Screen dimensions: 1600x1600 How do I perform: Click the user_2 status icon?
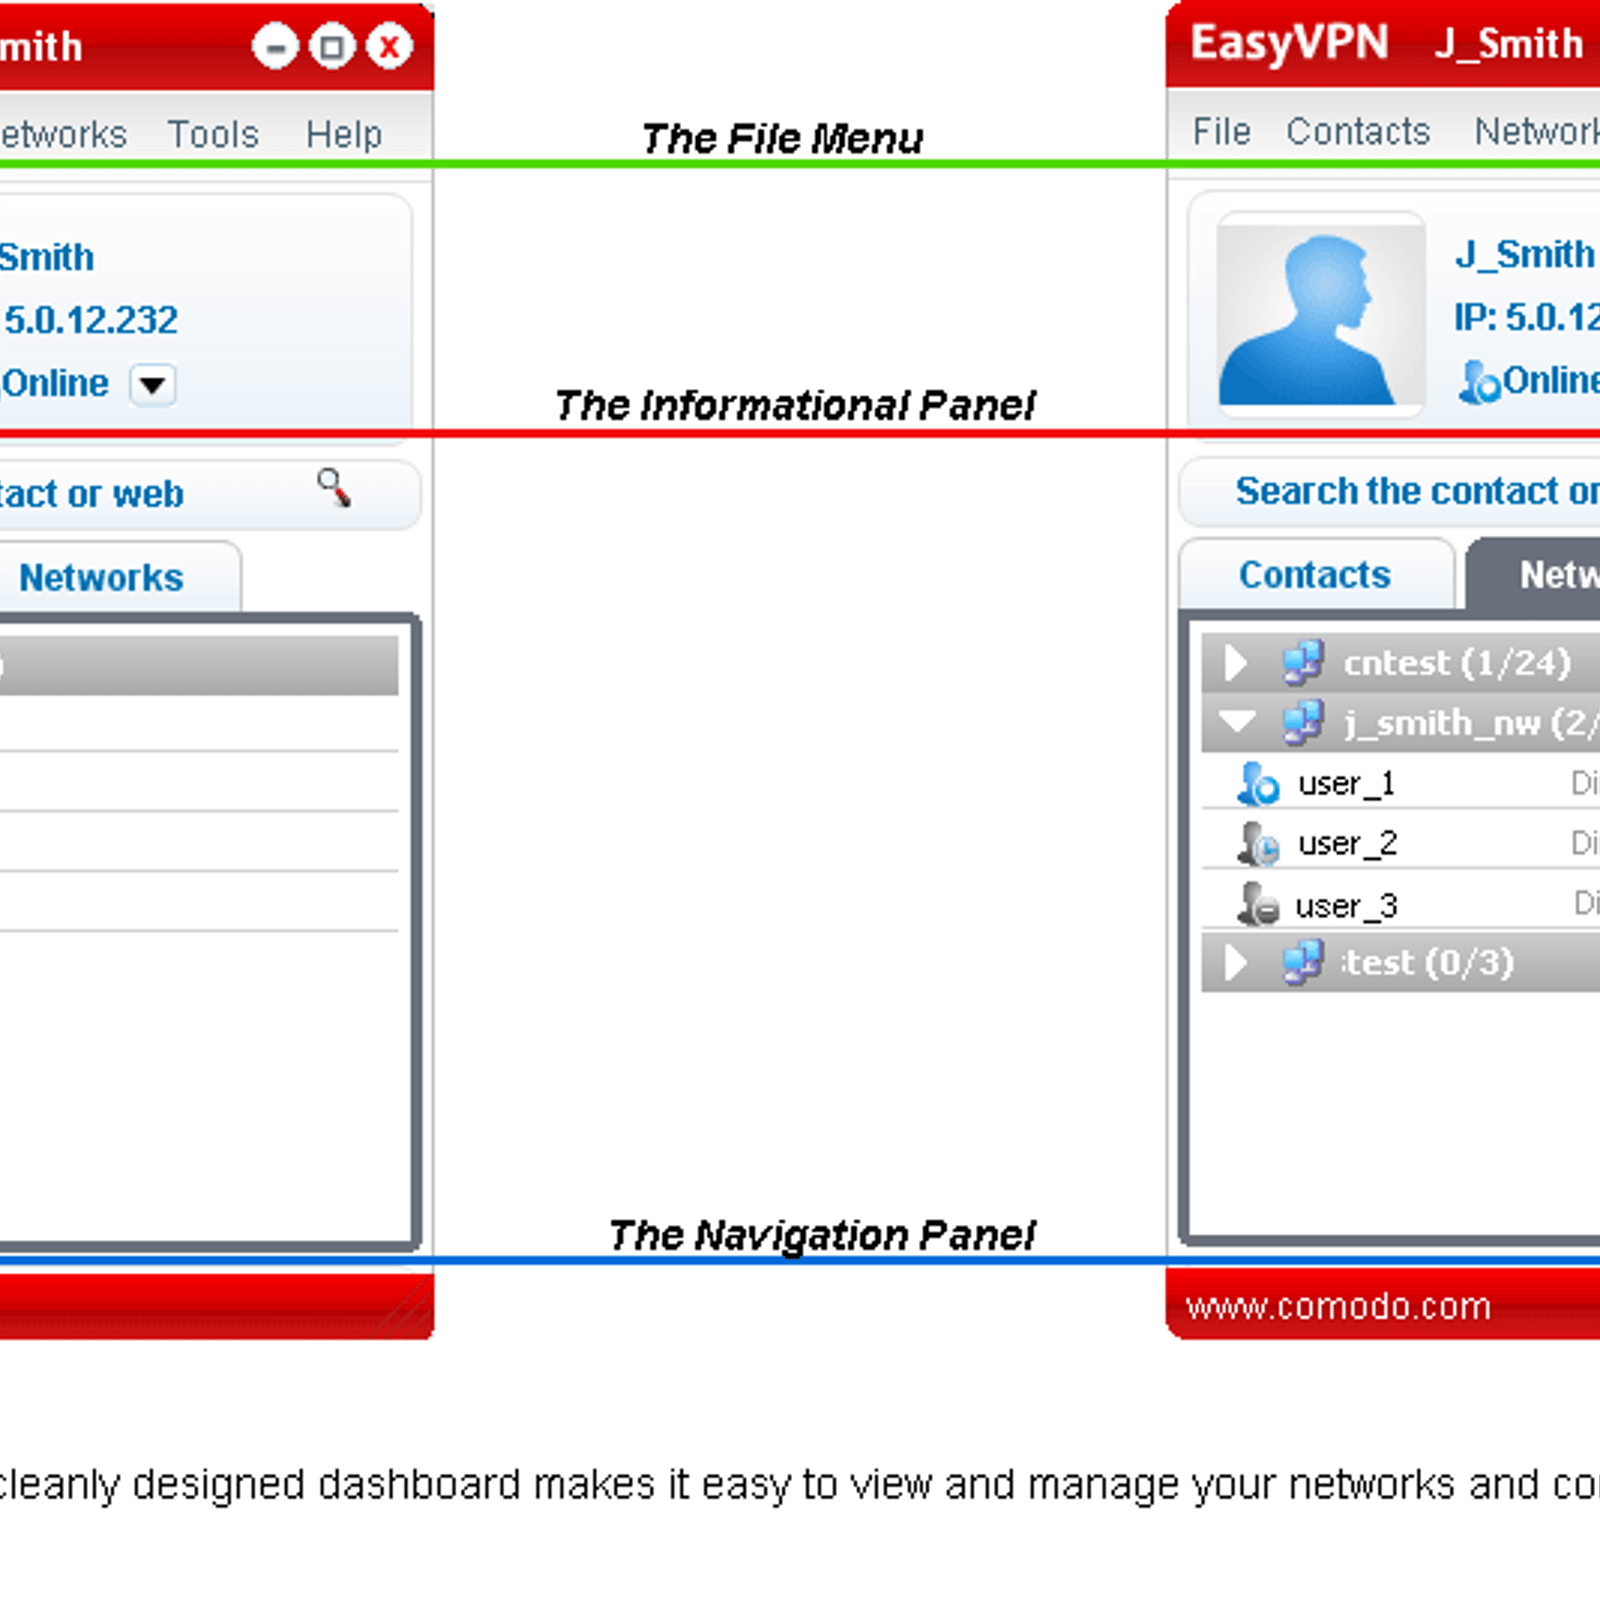(1258, 843)
